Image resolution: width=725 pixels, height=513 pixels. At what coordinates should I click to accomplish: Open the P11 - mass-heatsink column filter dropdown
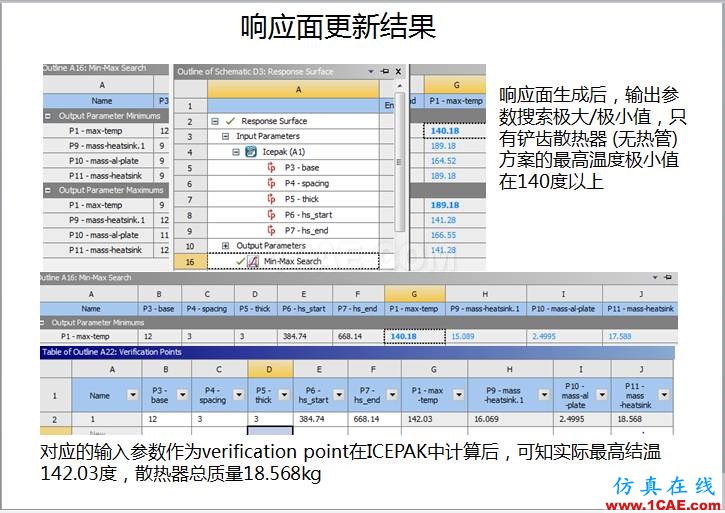[x=664, y=395]
